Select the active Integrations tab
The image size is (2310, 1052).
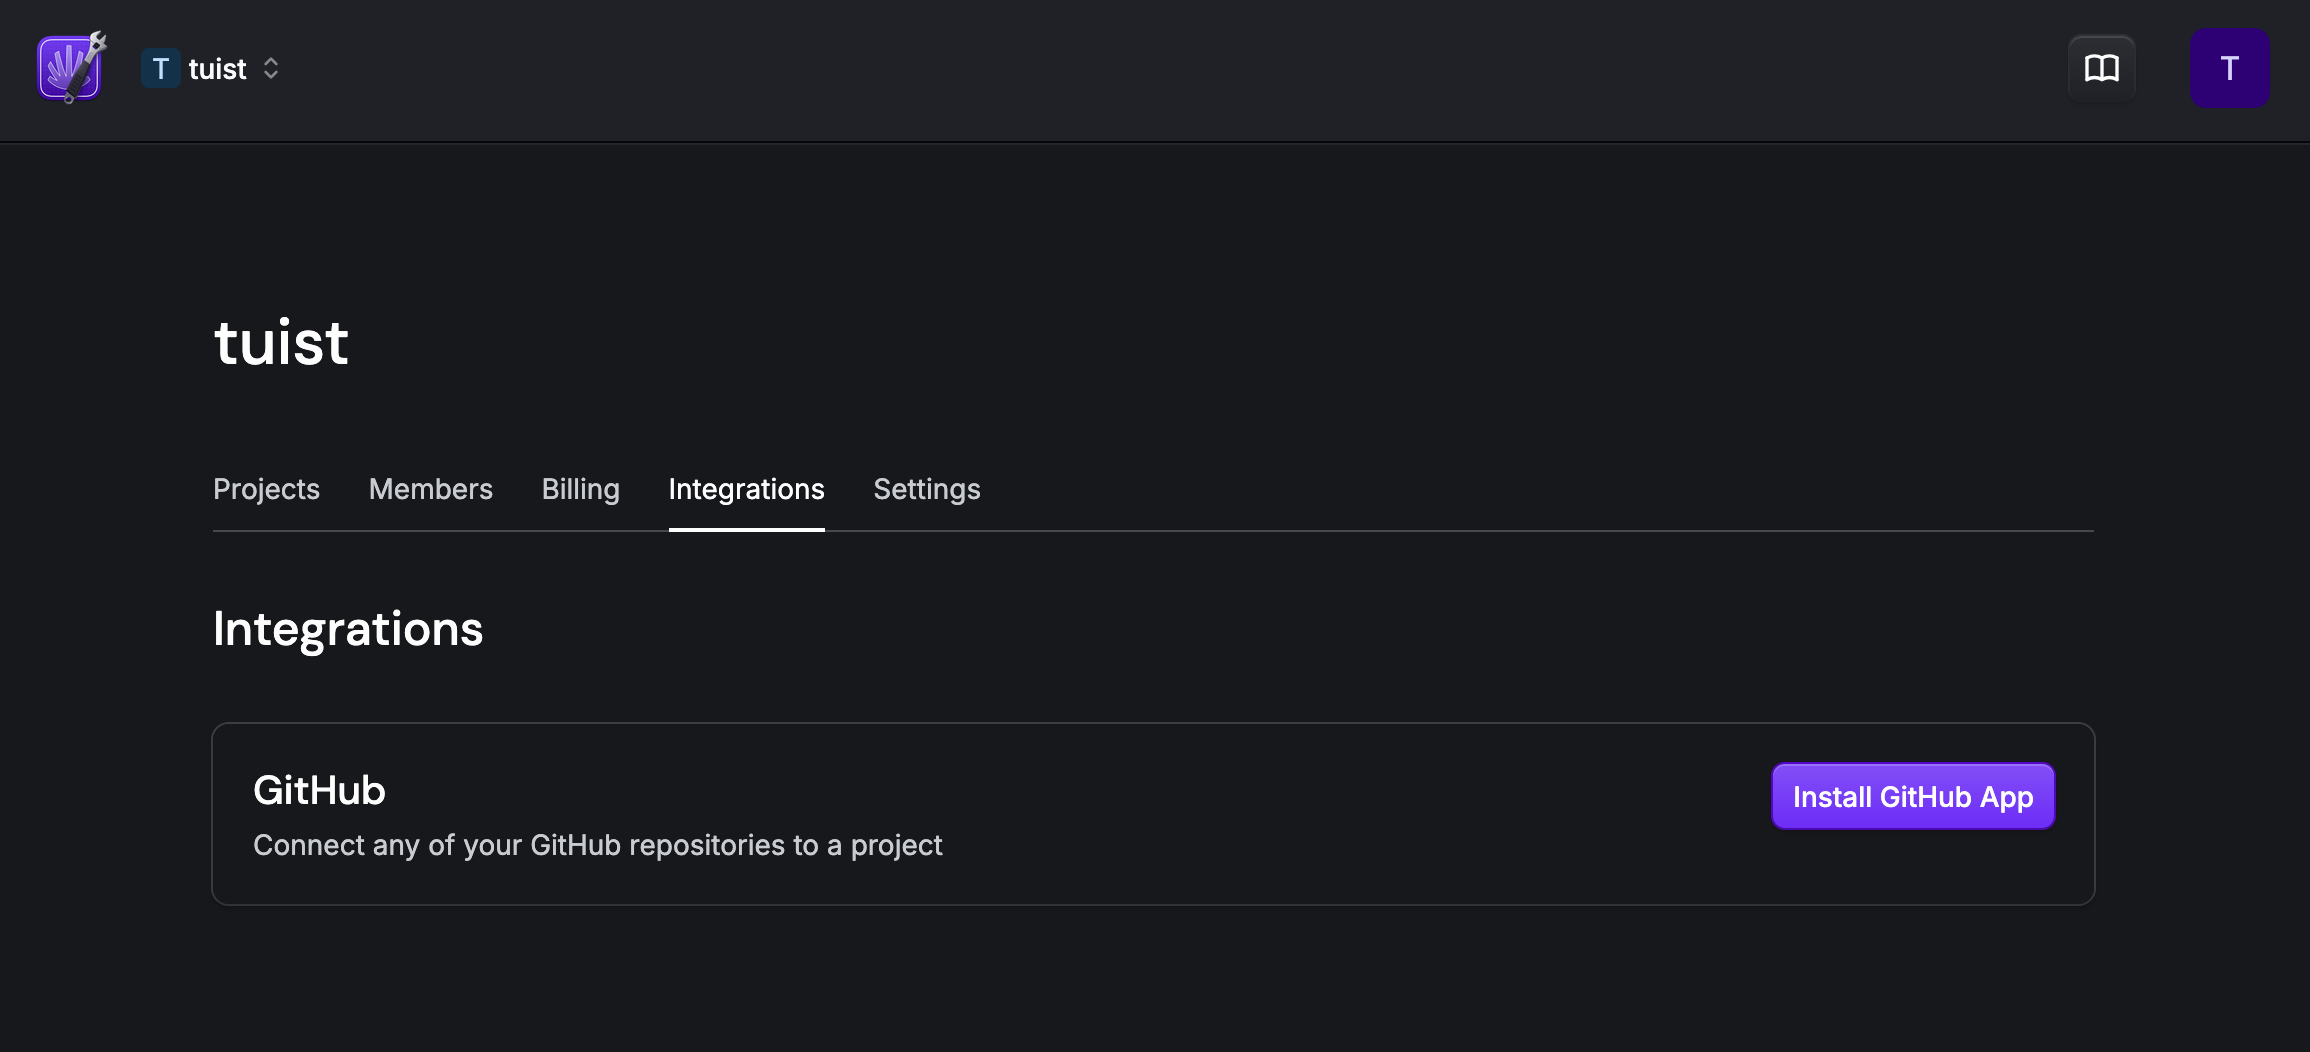746,489
